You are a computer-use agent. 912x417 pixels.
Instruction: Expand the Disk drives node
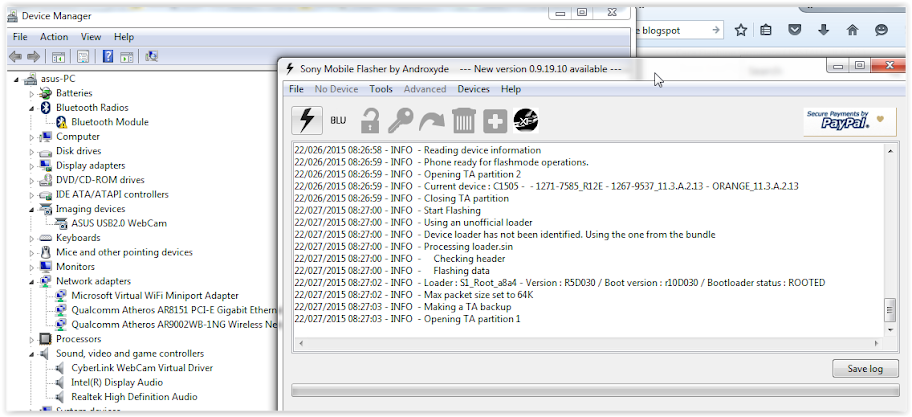point(32,151)
